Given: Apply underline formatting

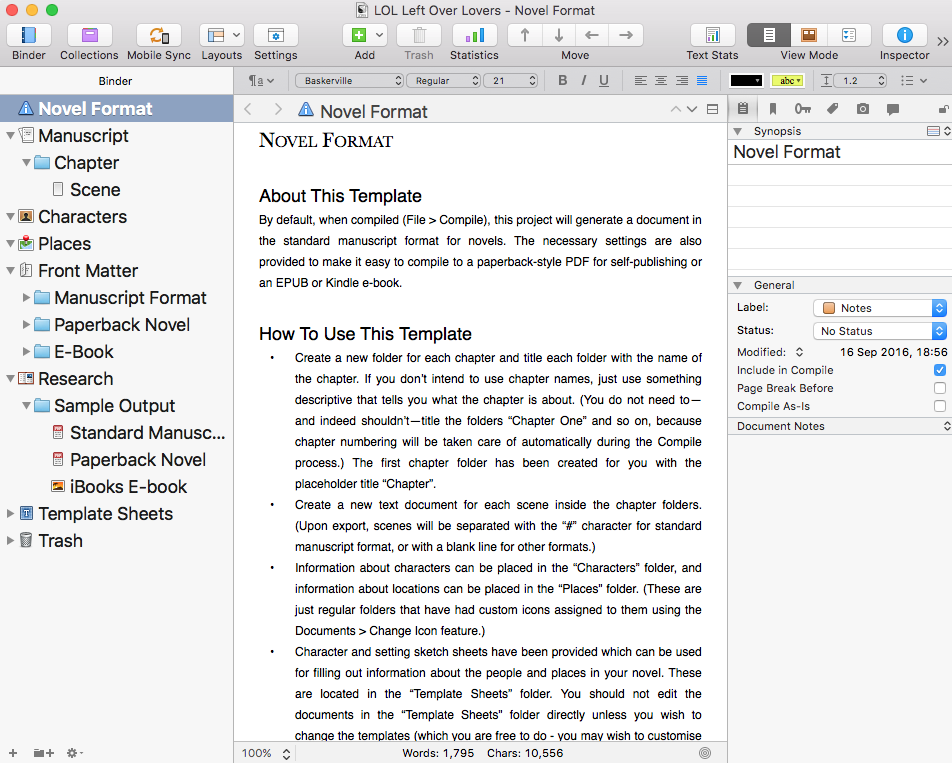Looking at the screenshot, I should 604,81.
